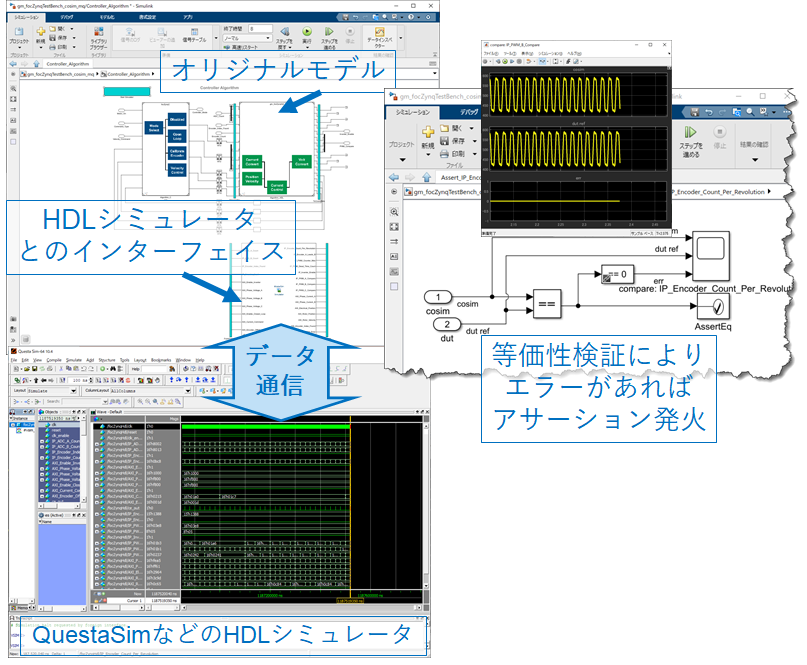
Task: Go up to parent in Assert model window
Action: click(x=427, y=177)
